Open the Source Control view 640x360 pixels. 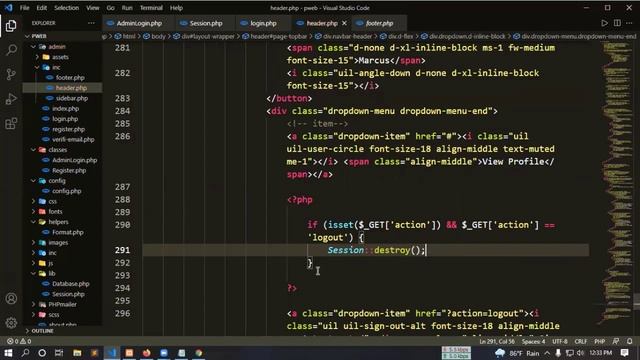[11, 74]
